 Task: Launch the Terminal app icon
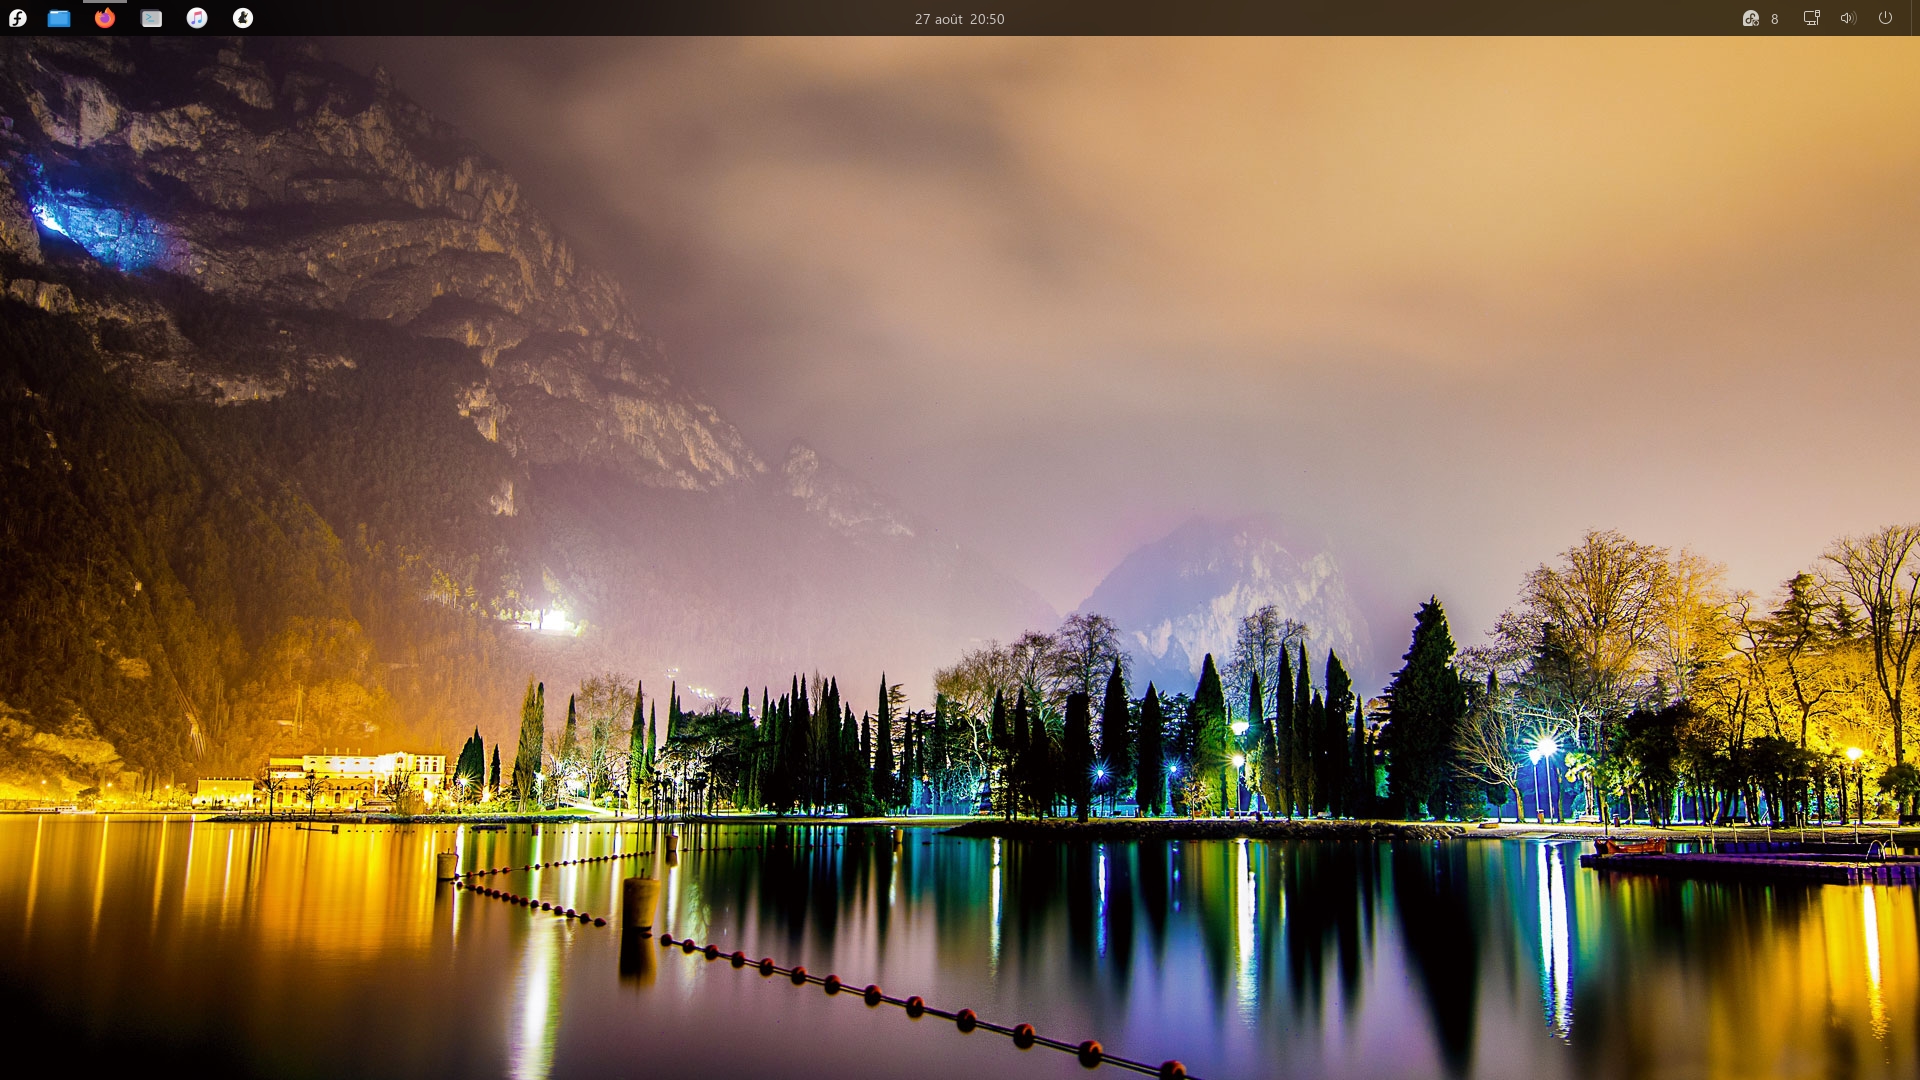click(151, 18)
